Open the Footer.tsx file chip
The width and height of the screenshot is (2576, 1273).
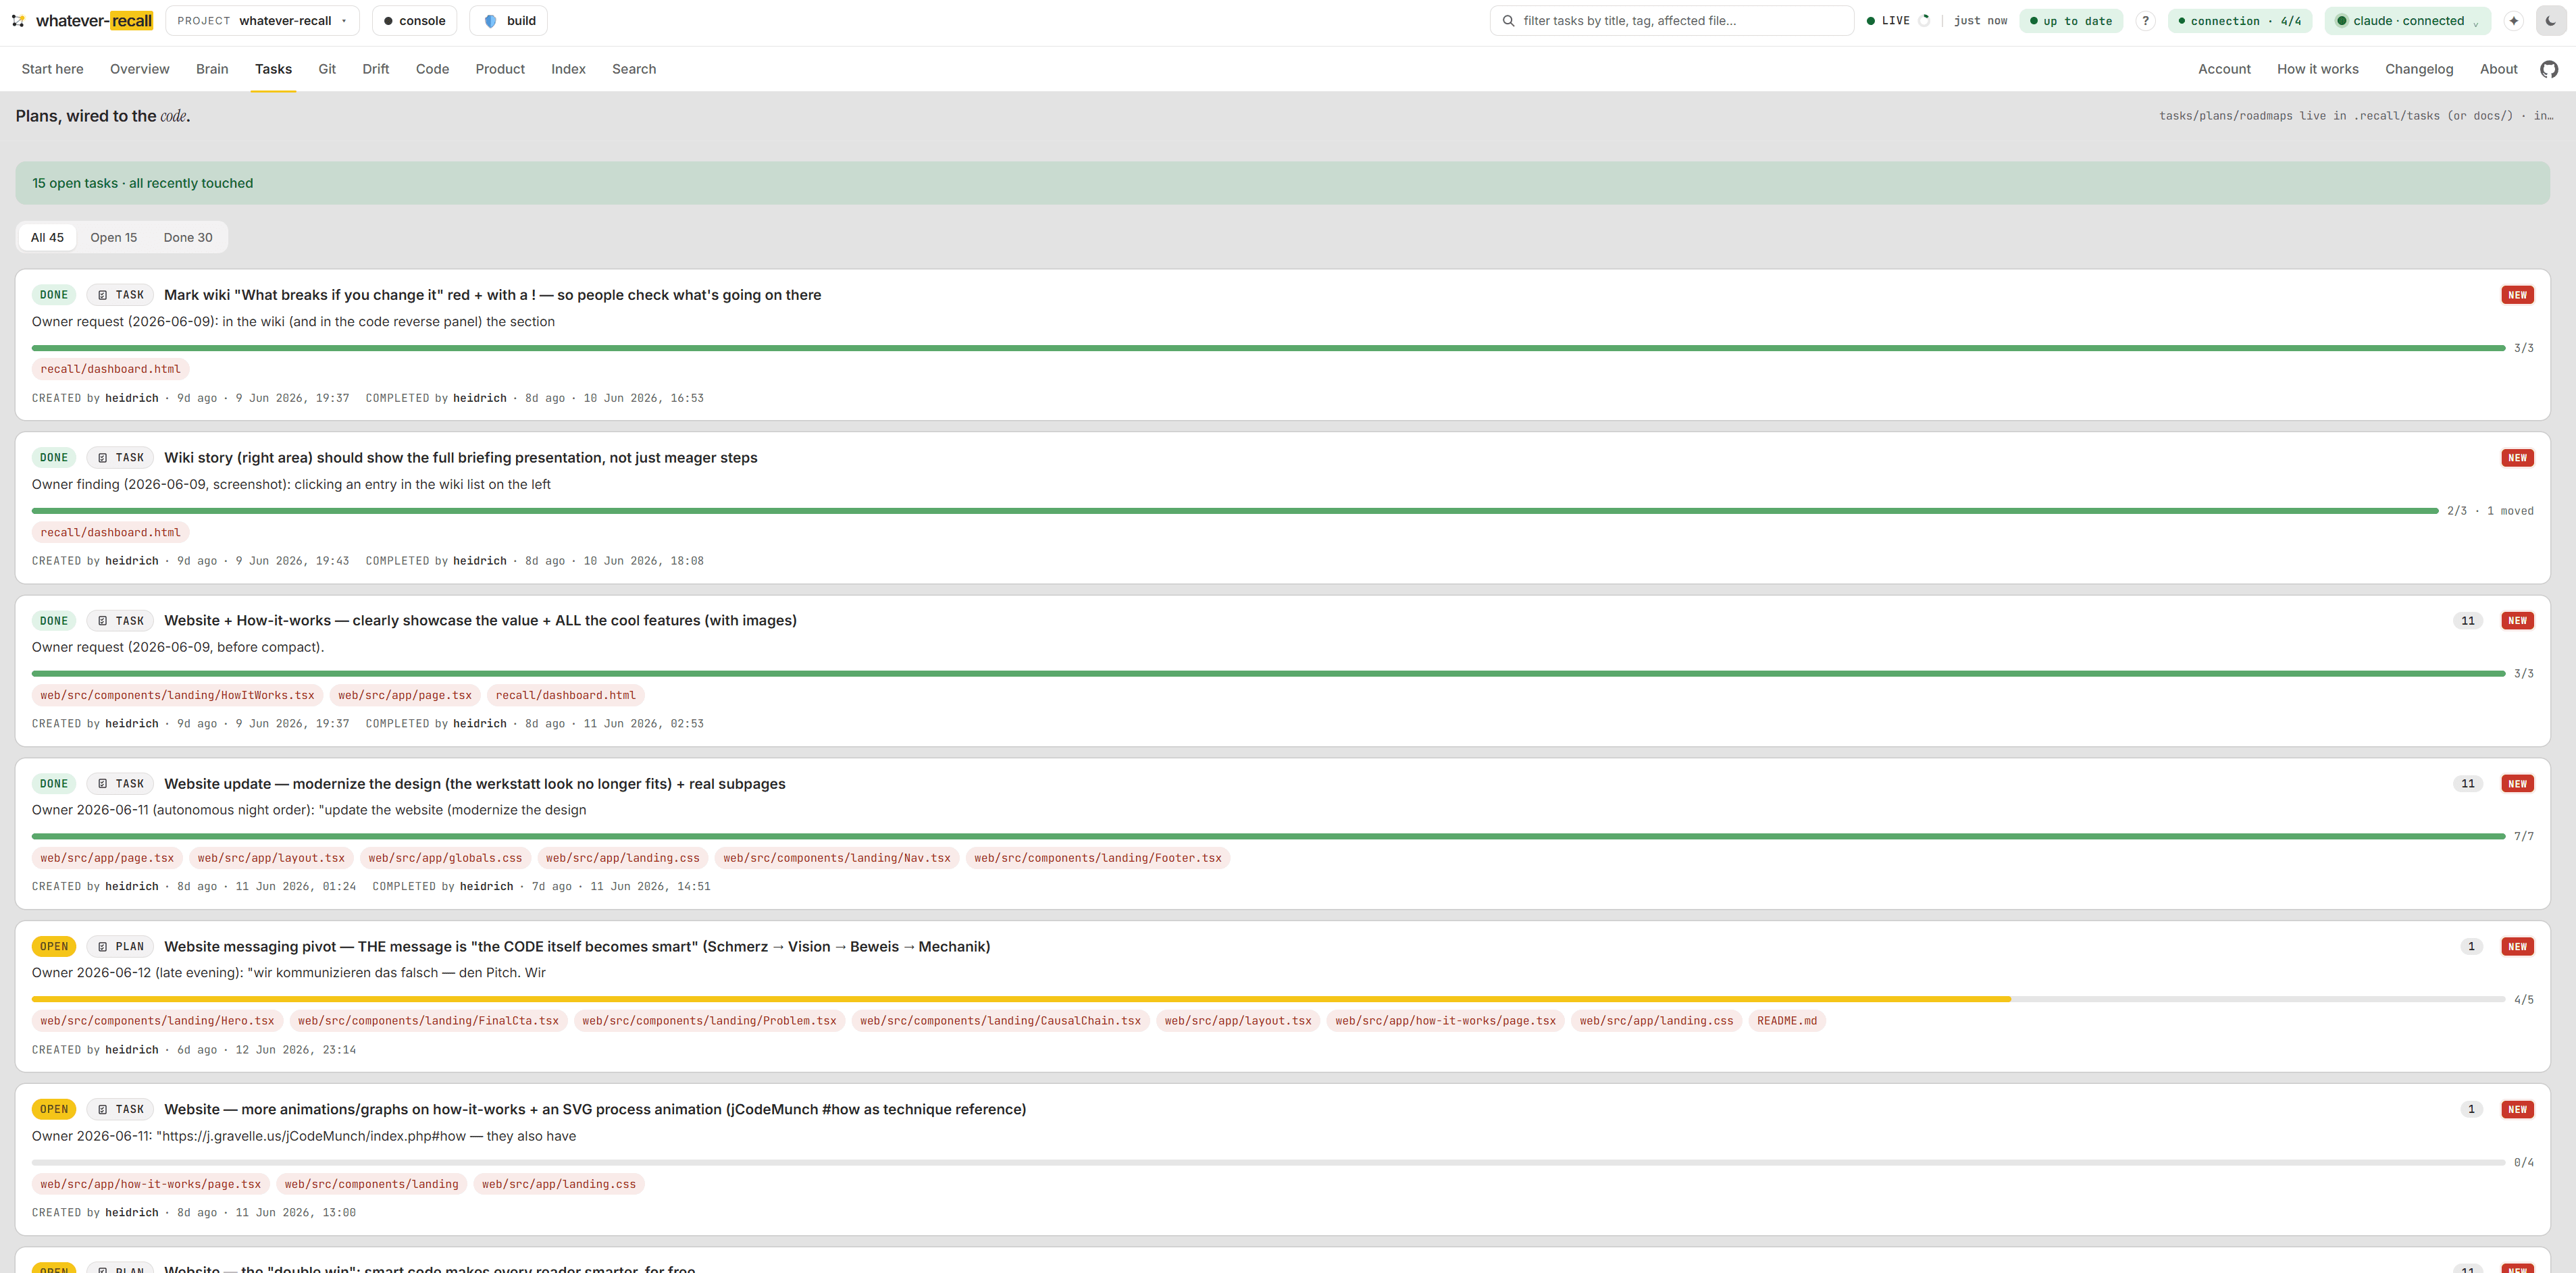tap(1098, 858)
